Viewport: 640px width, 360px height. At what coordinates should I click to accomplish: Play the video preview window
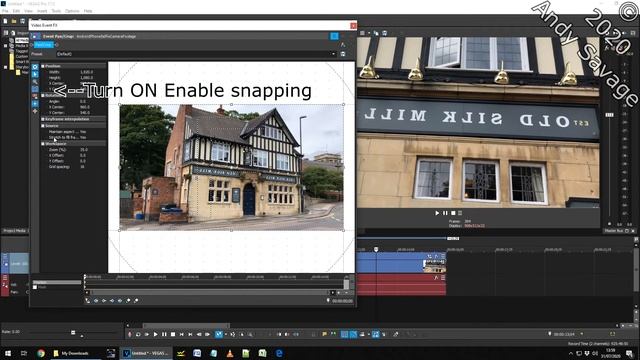coord(437,213)
